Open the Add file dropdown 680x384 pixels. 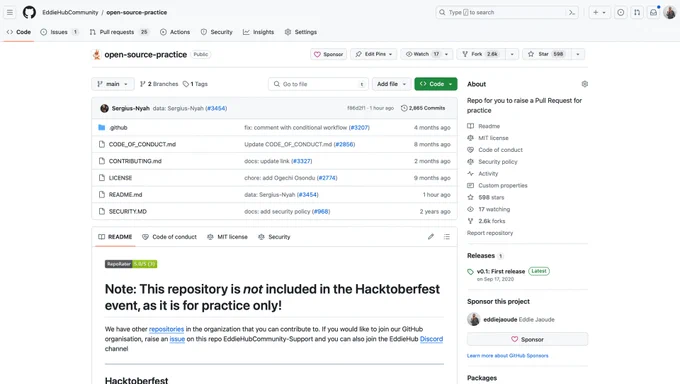point(392,84)
